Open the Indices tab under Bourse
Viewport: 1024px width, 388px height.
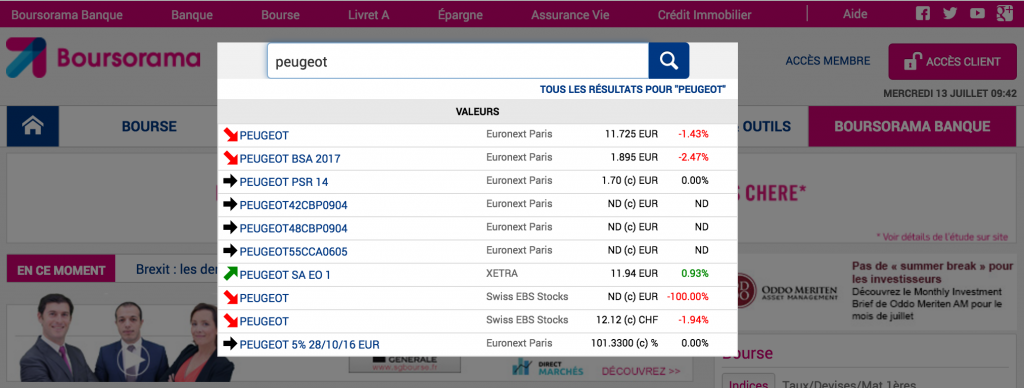tap(748, 382)
